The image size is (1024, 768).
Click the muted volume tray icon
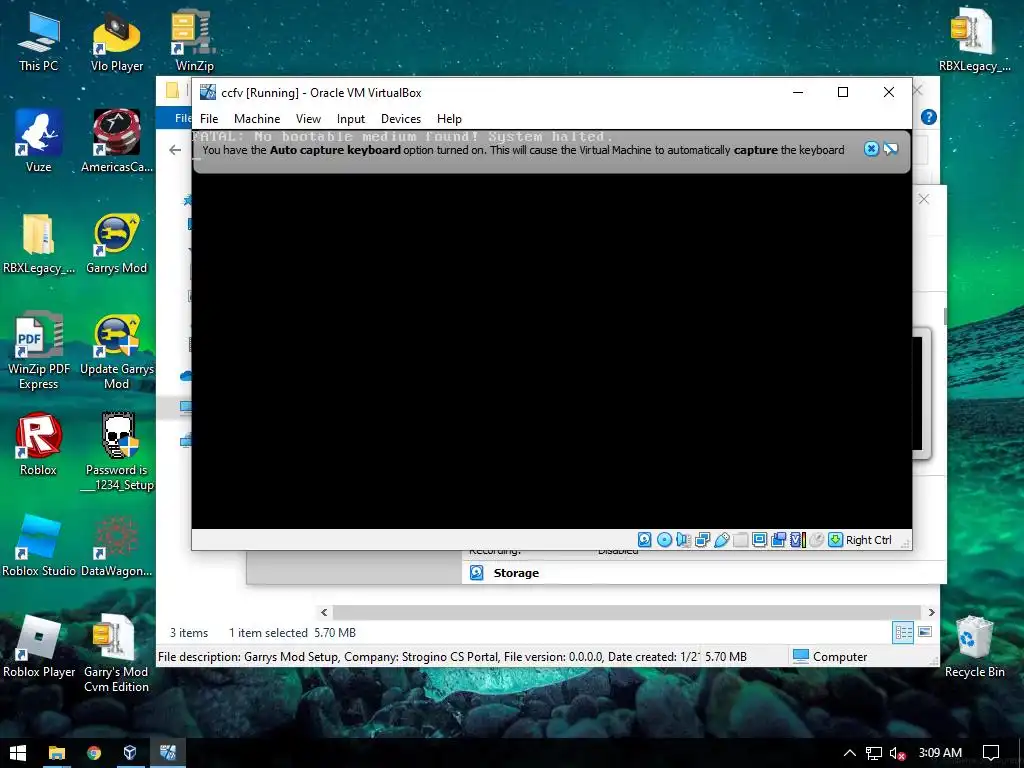coord(897,753)
